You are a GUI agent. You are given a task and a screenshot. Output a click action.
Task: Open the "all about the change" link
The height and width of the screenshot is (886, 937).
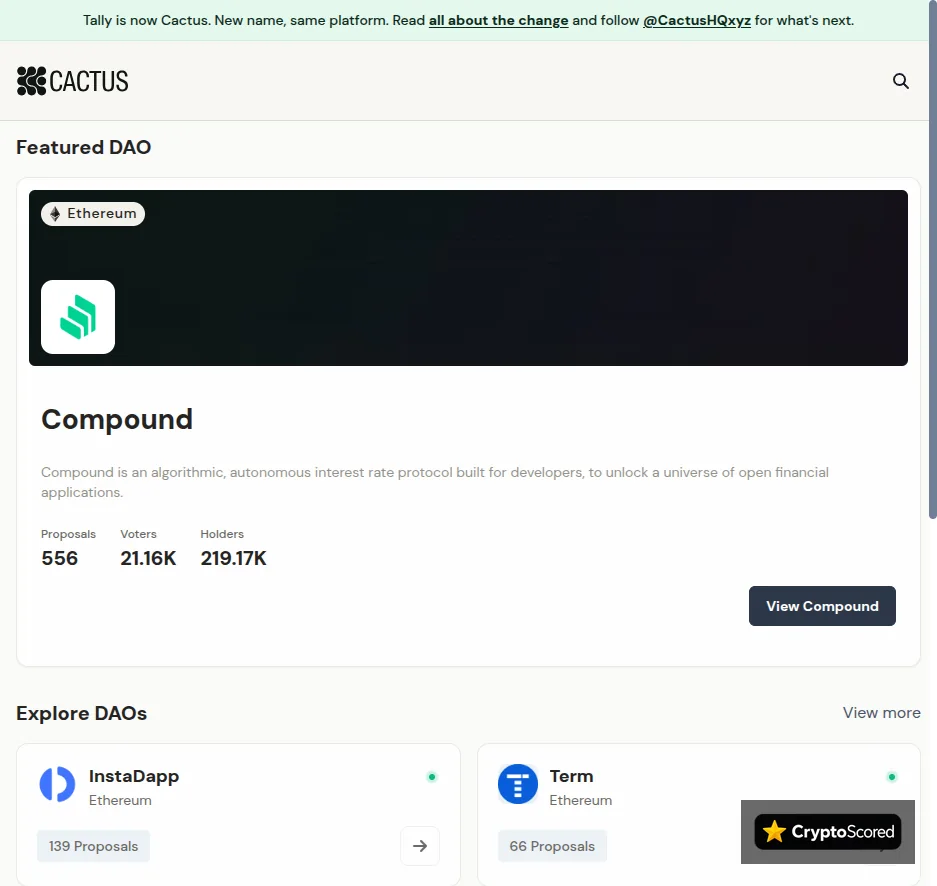click(498, 20)
